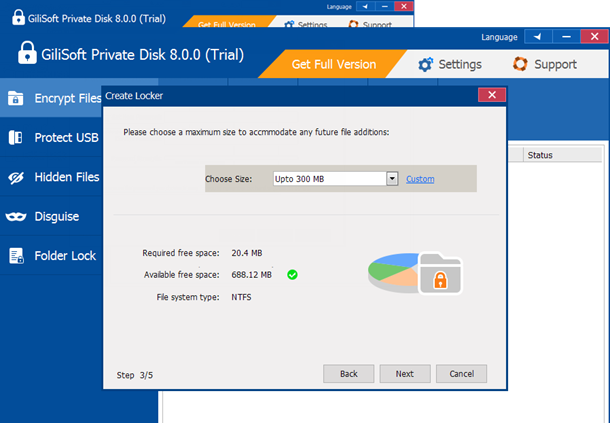
Task: Open Settings in the front window
Action: tap(450, 64)
